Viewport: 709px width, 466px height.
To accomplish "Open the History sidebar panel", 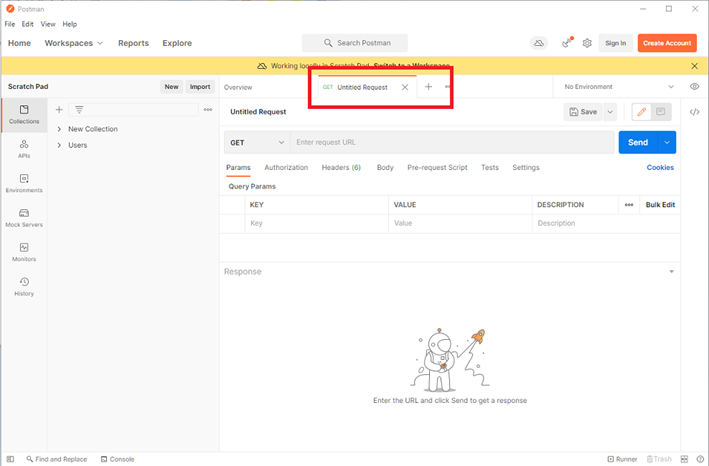I will pyautogui.click(x=24, y=287).
